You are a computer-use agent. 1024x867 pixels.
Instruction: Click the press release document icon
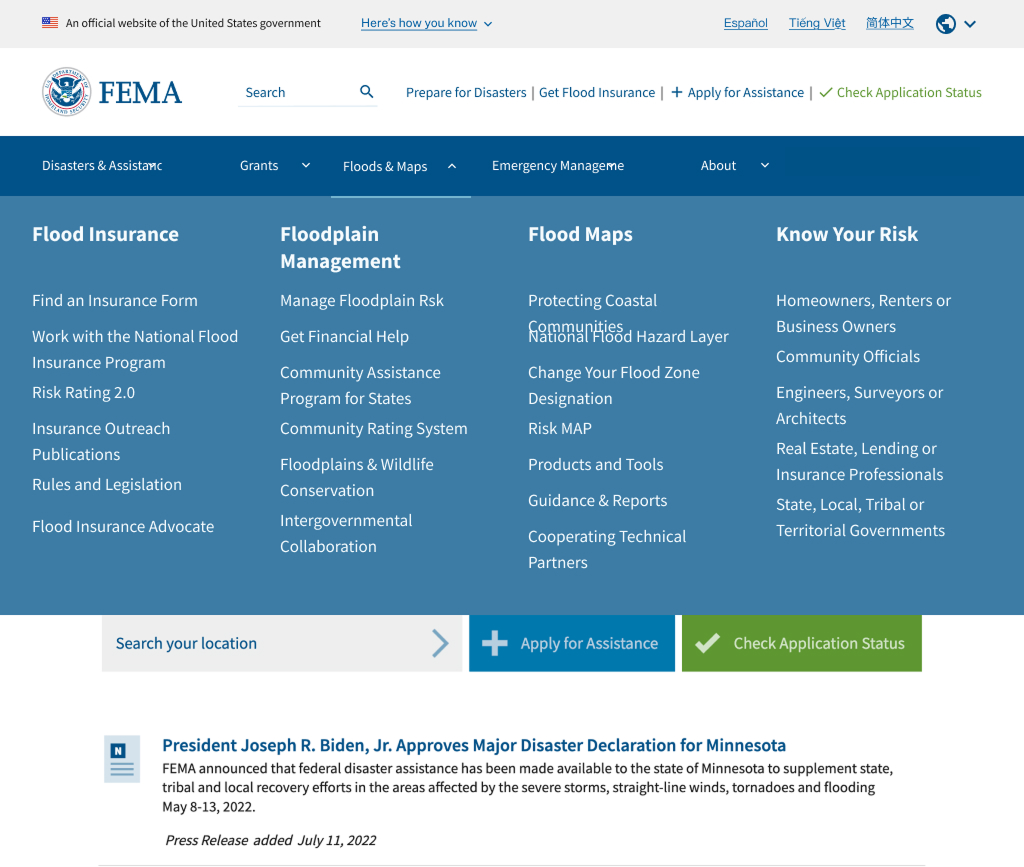122,759
